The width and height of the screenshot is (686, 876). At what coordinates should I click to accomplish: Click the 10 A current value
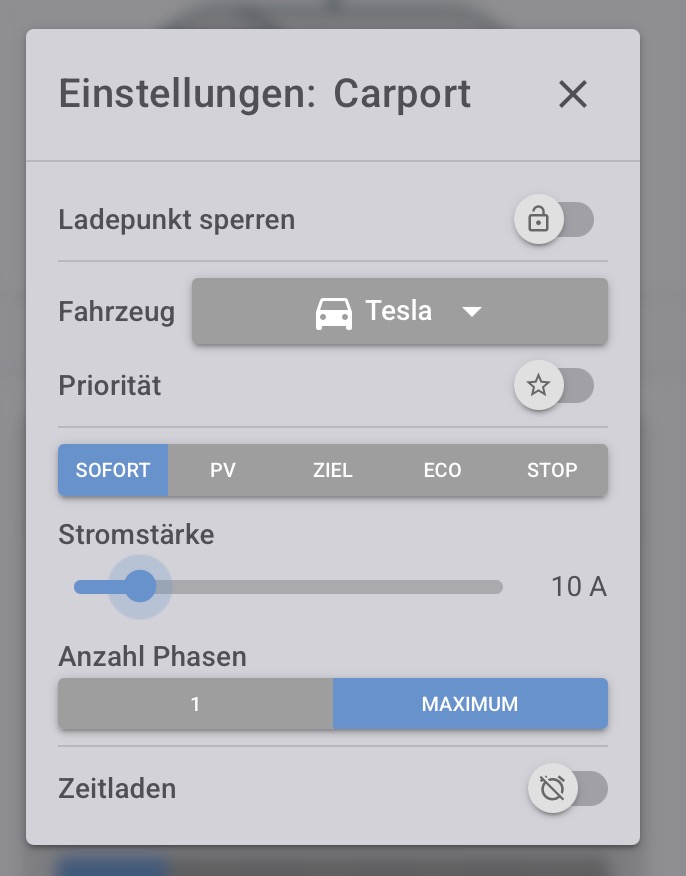[579, 587]
